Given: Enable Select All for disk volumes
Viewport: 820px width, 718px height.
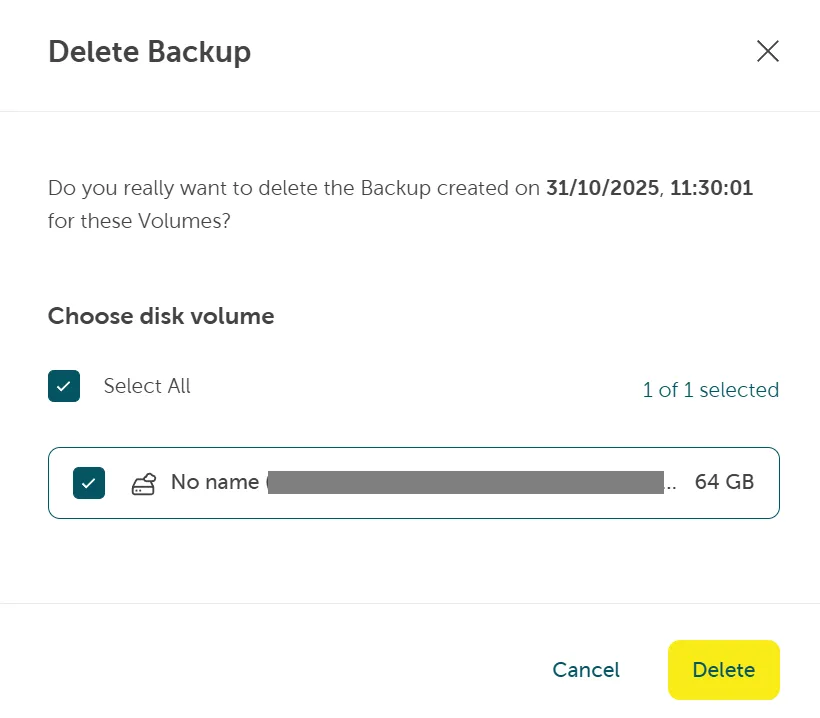Looking at the screenshot, I should 63,386.
